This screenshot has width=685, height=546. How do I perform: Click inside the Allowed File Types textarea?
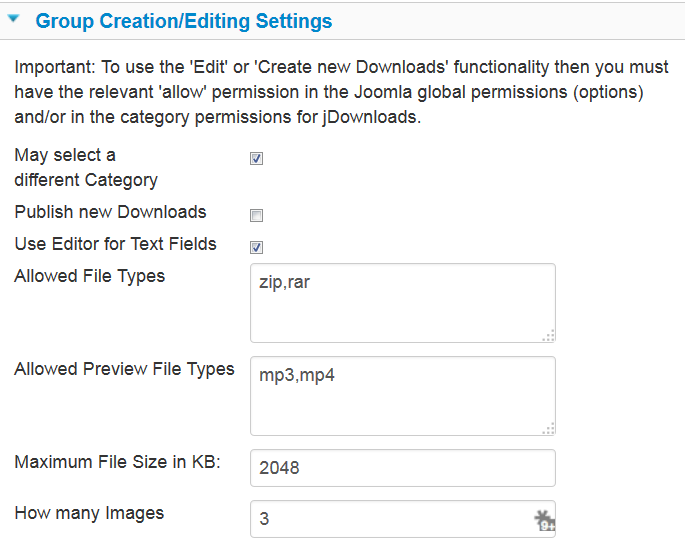pyautogui.click(x=403, y=303)
